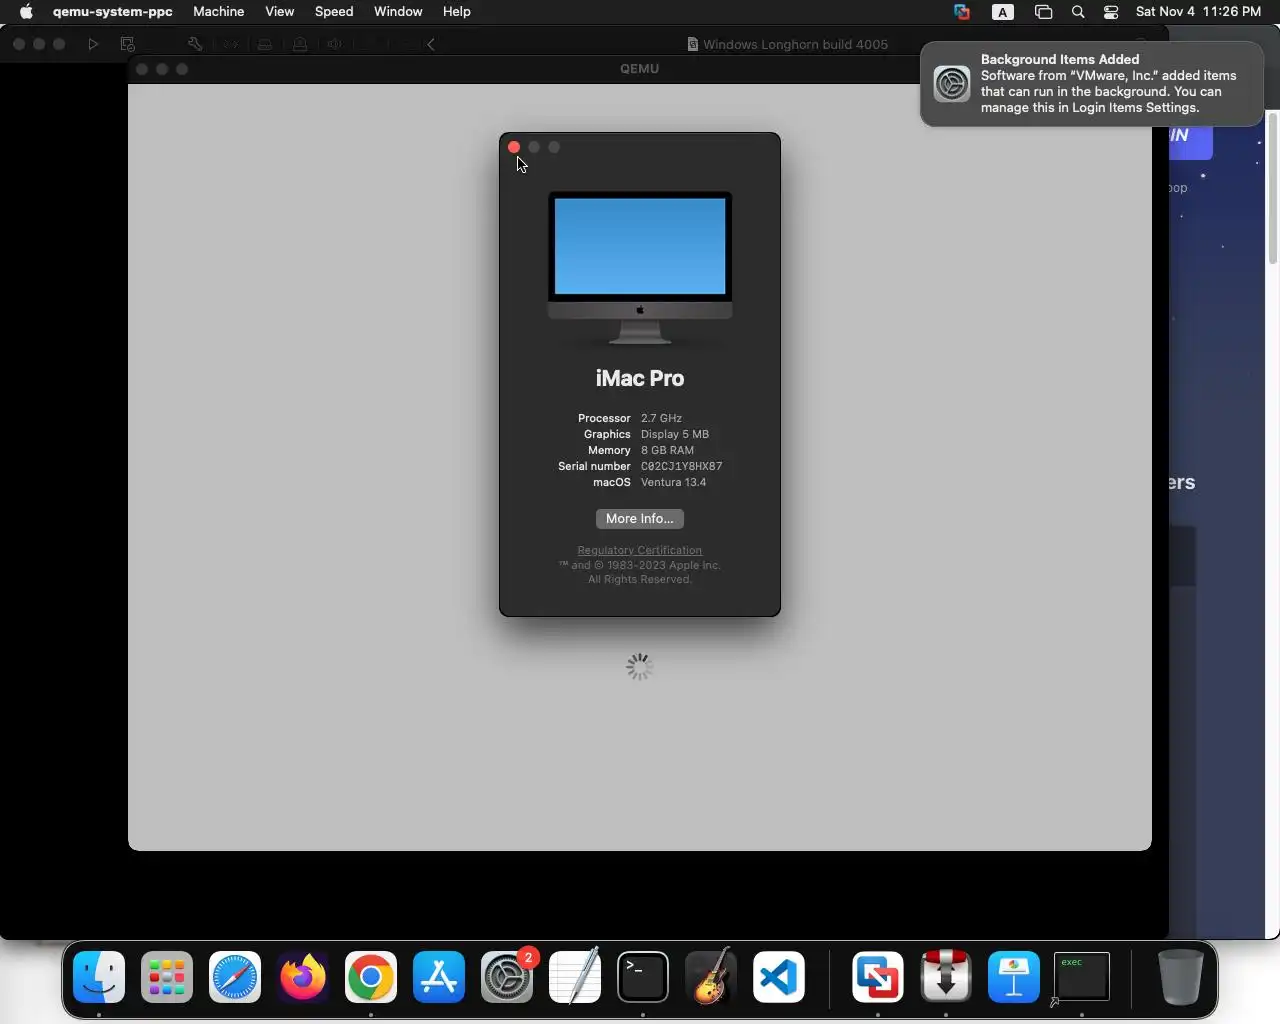Click the Ventura 13.4 macOS version text
Viewport: 1280px width, 1024px height.
673,482
